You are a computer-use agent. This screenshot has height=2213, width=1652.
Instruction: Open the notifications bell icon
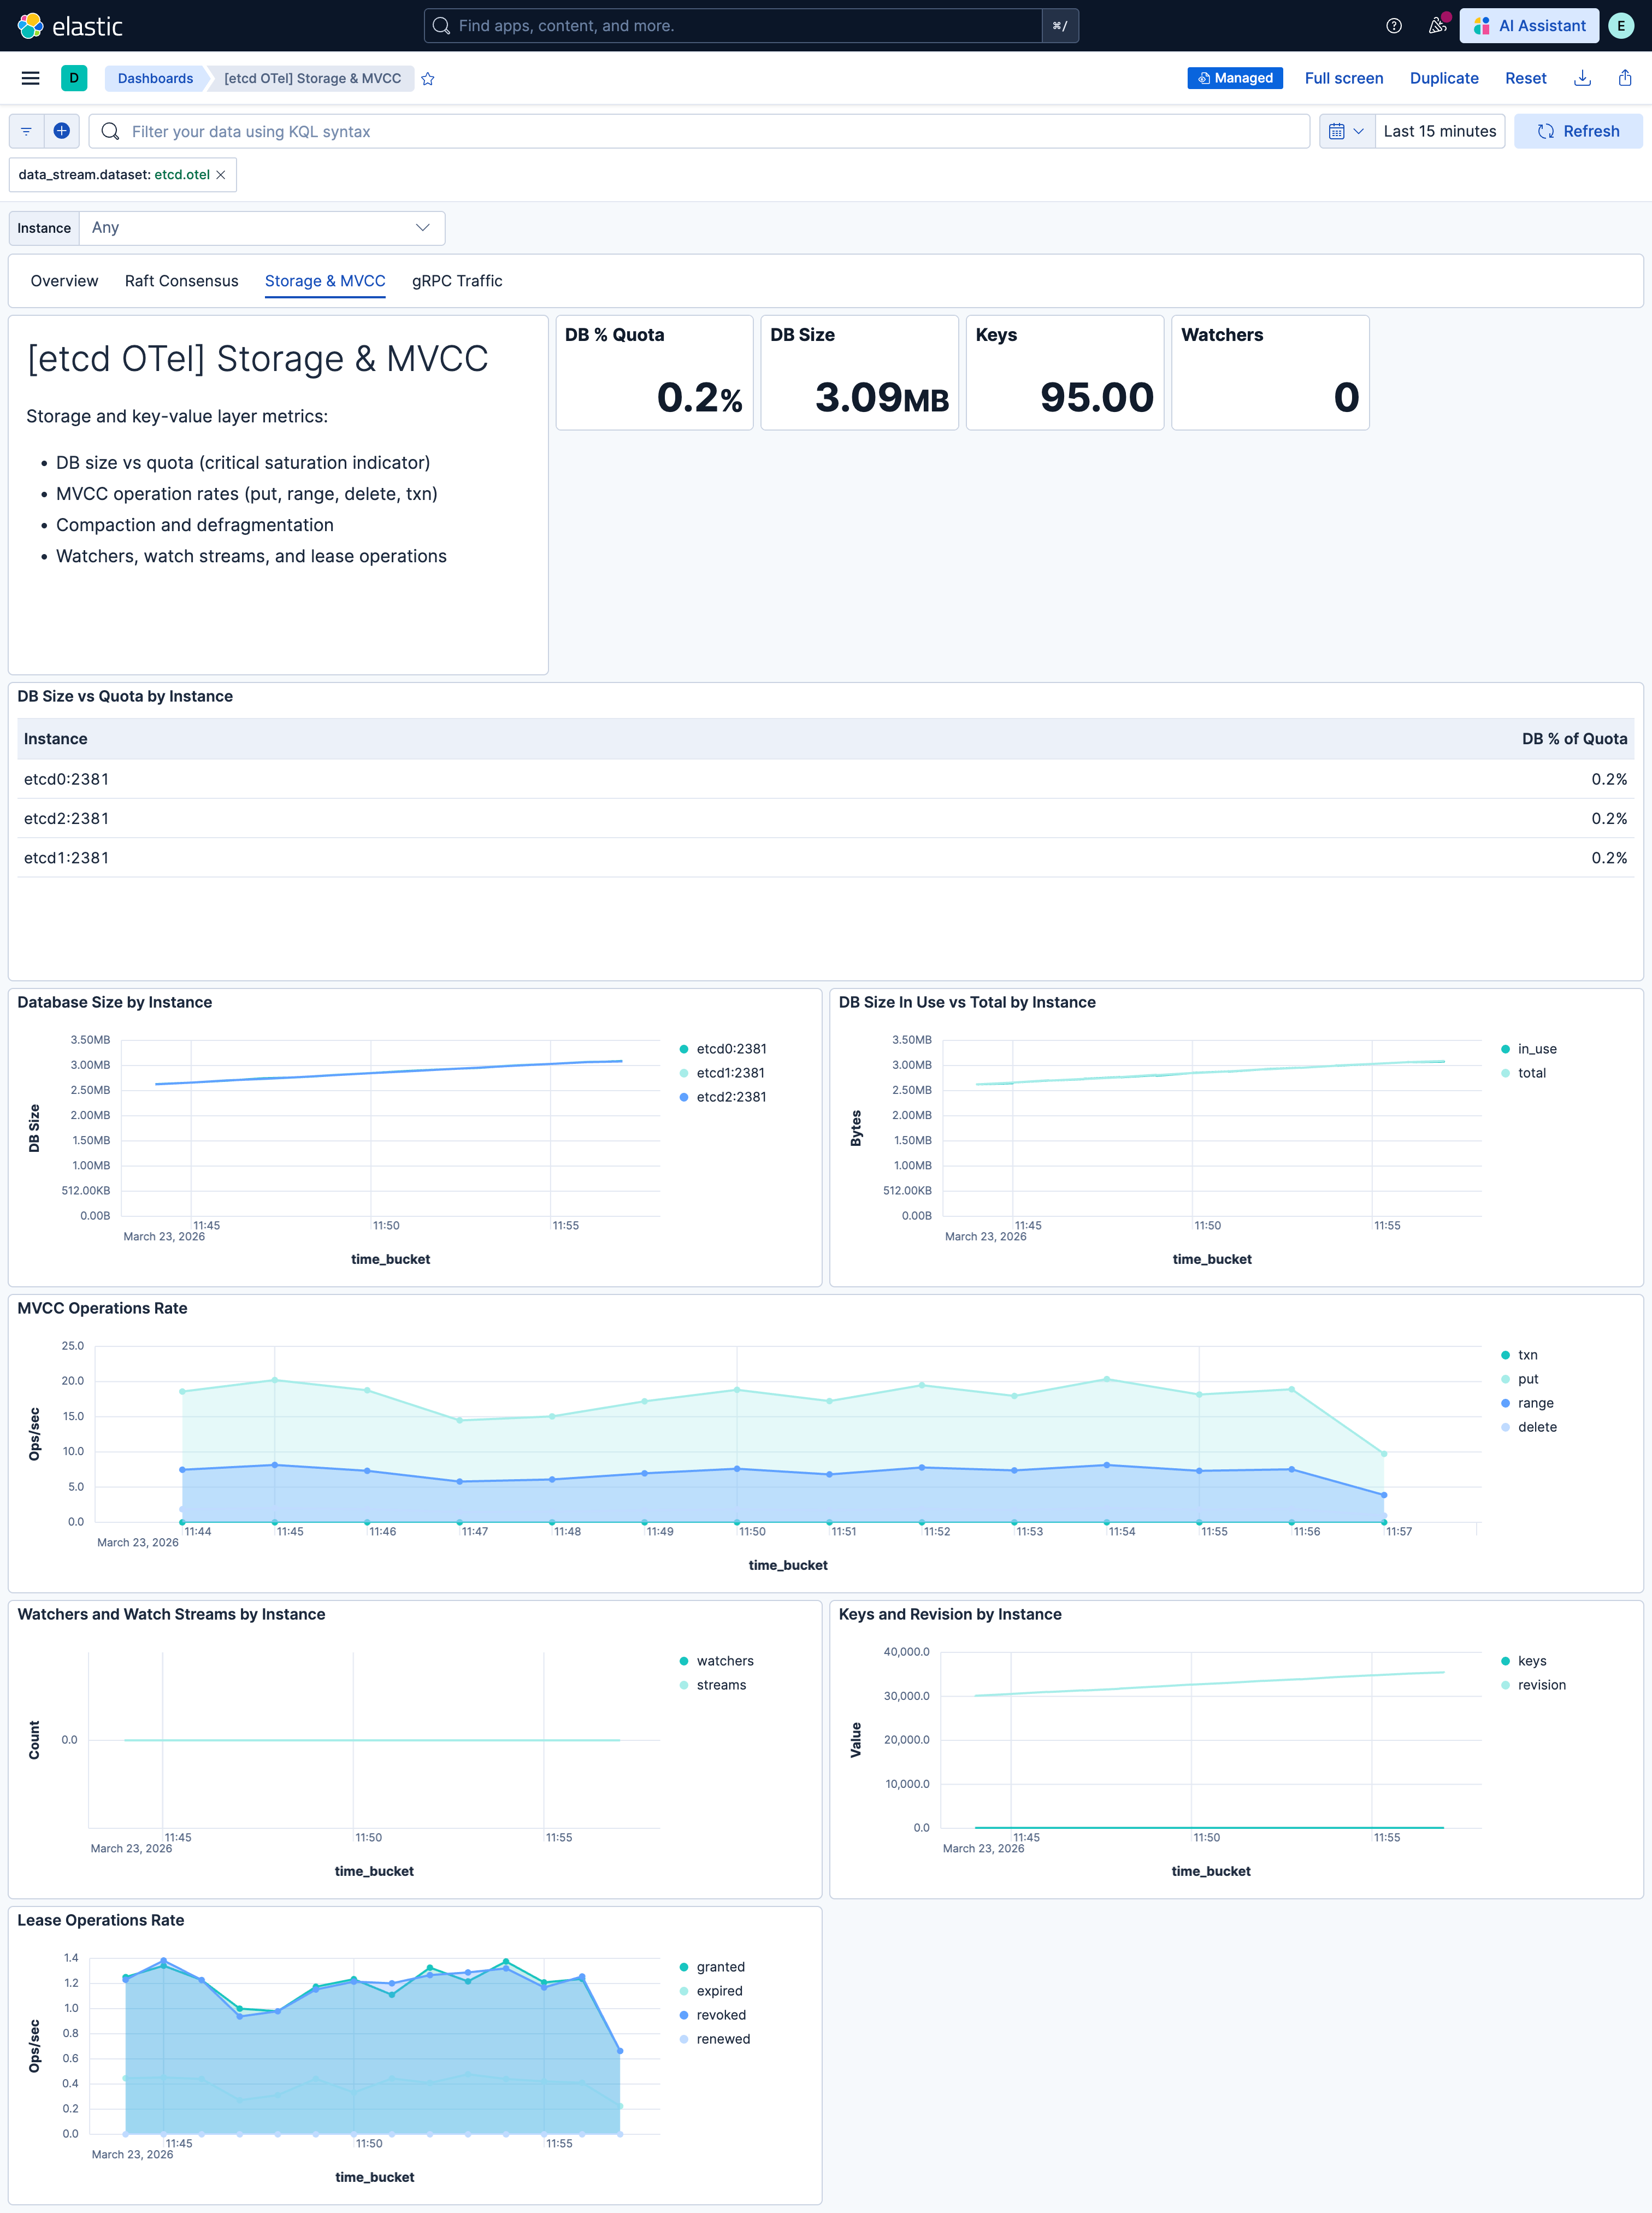(1438, 26)
